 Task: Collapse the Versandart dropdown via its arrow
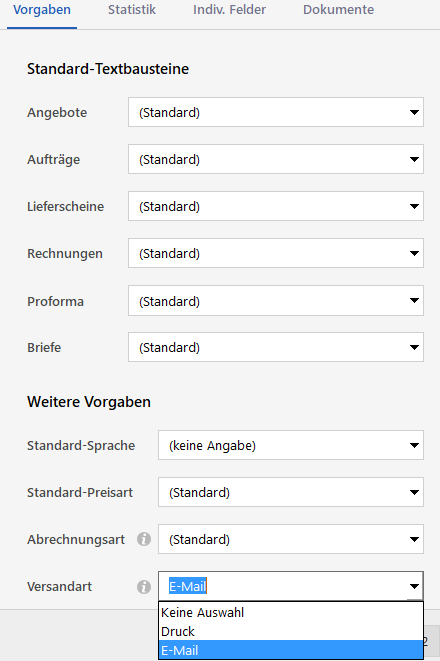point(414,586)
